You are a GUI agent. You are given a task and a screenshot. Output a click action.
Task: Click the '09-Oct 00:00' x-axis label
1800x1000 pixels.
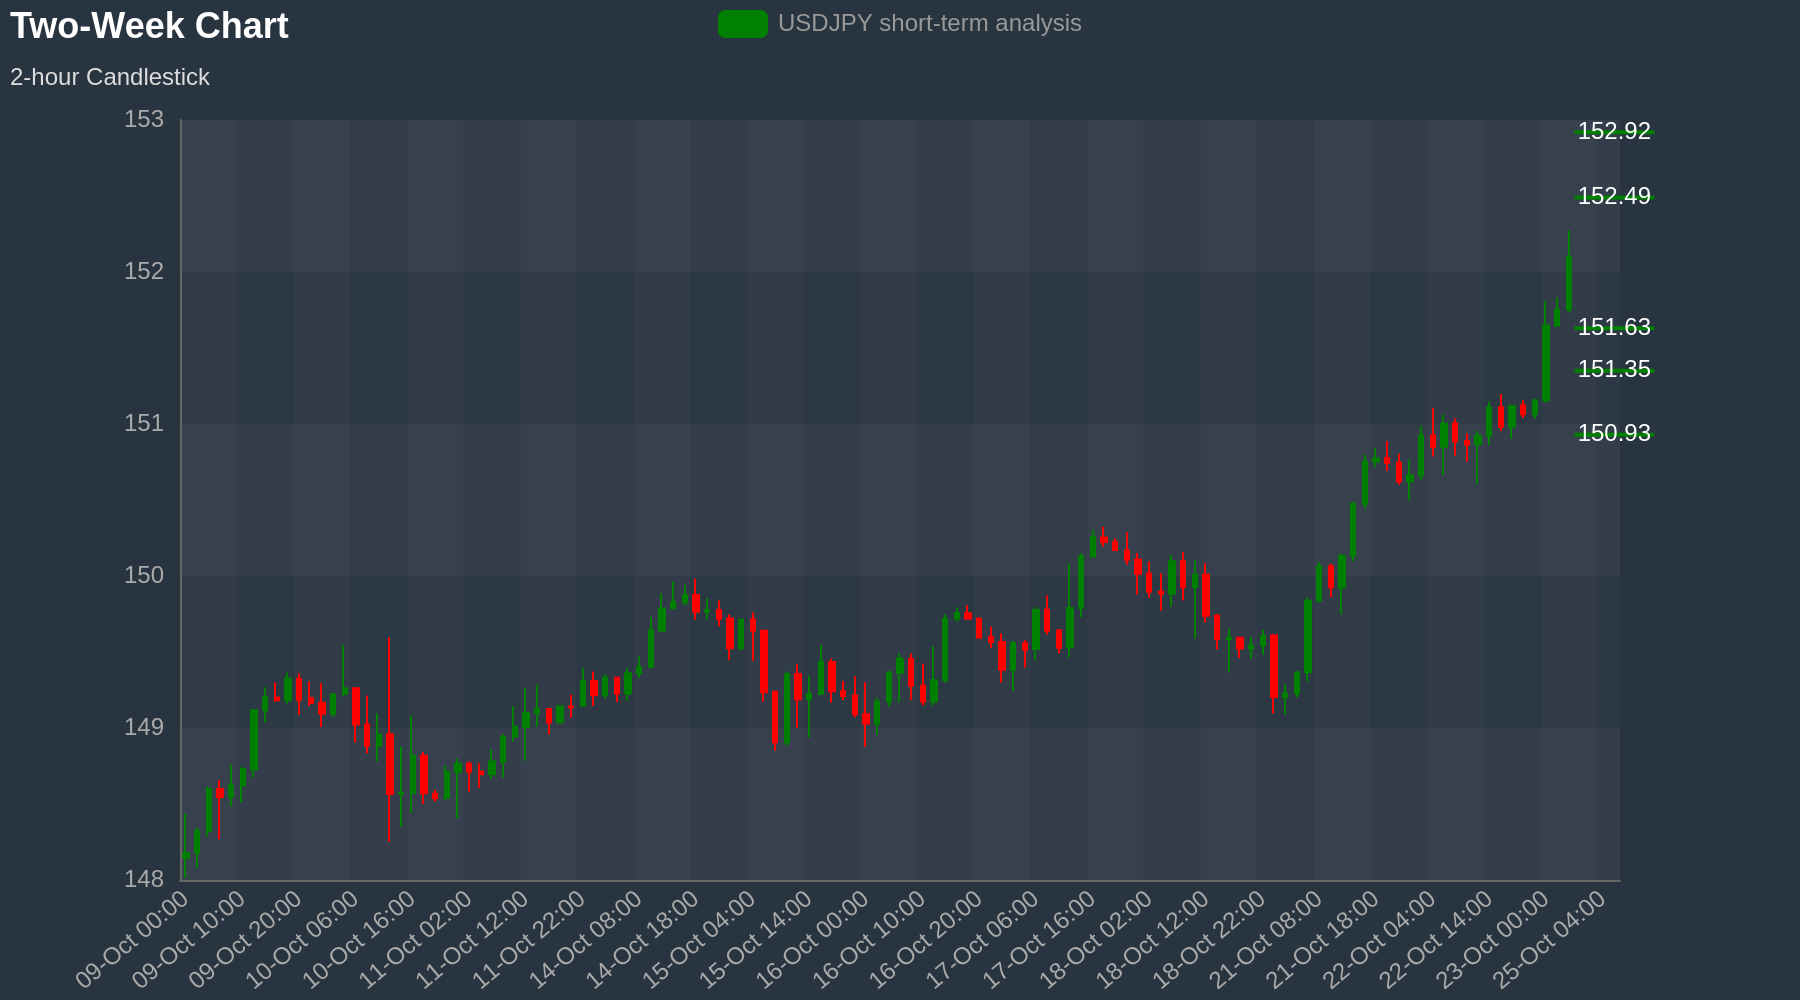(x=133, y=940)
